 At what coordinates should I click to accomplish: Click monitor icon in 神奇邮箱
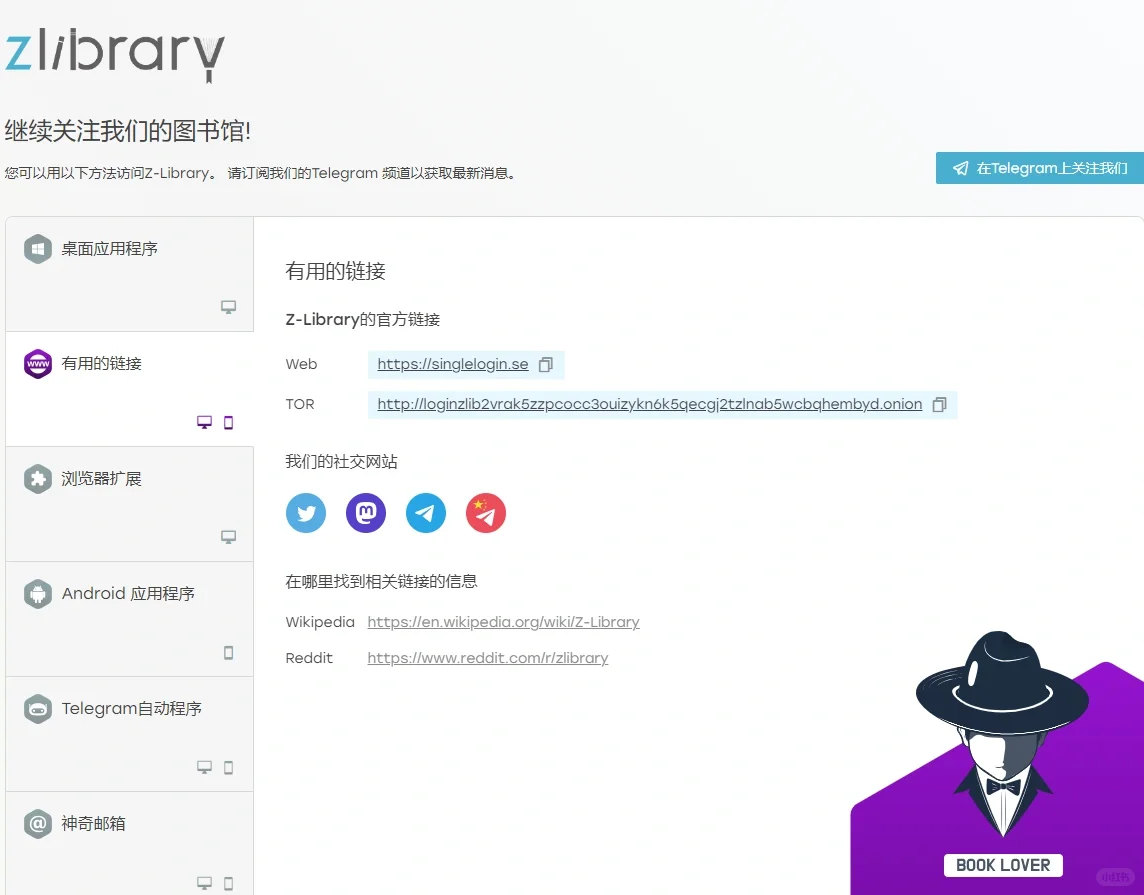[x=204, y=883]
